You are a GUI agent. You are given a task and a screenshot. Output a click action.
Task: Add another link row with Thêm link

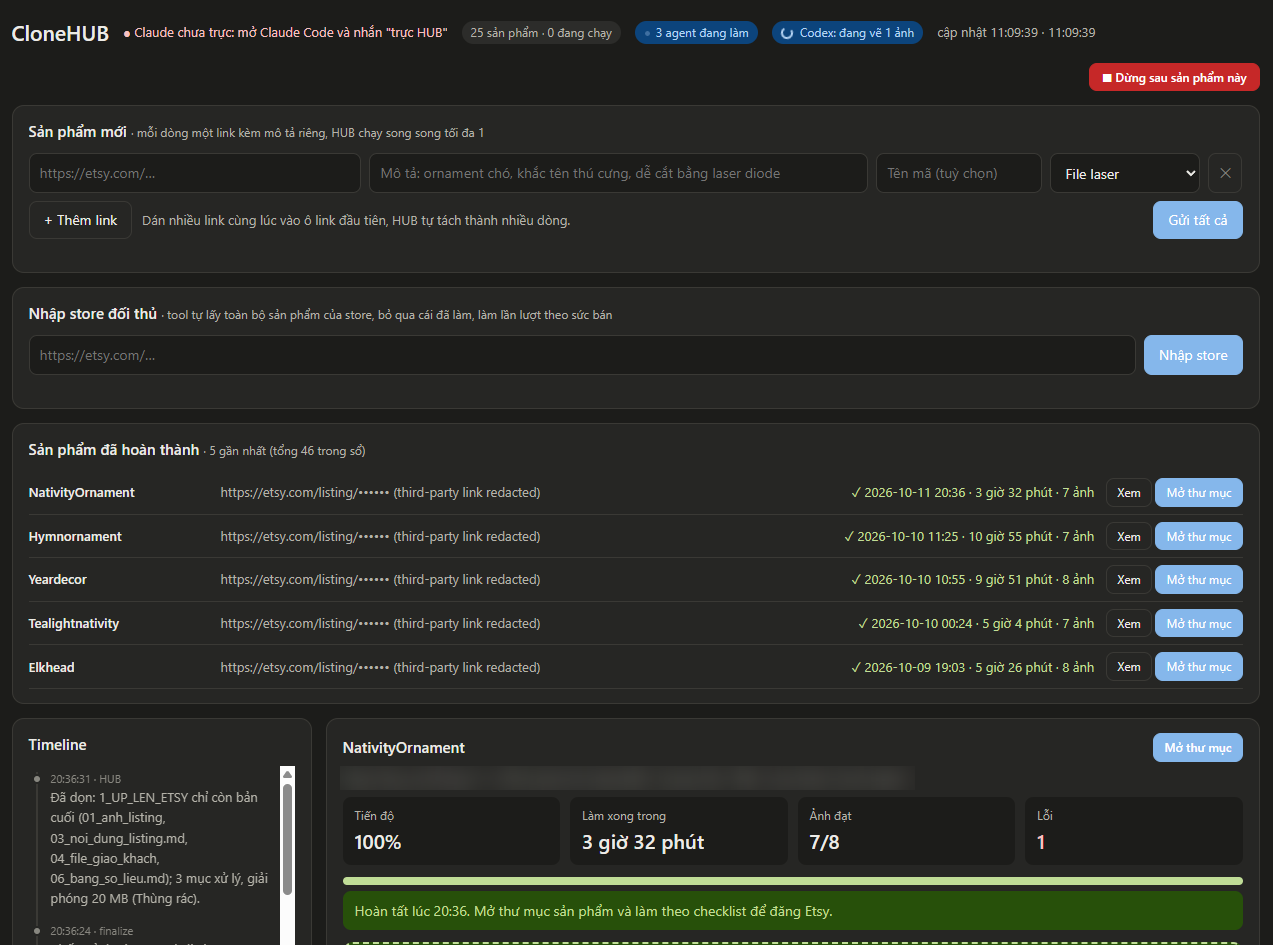tap(80, 220)
